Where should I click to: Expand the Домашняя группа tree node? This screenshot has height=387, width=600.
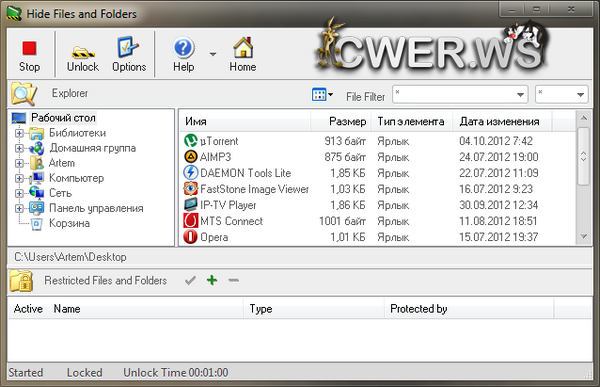pyautogui.click(x=19, y=148)
